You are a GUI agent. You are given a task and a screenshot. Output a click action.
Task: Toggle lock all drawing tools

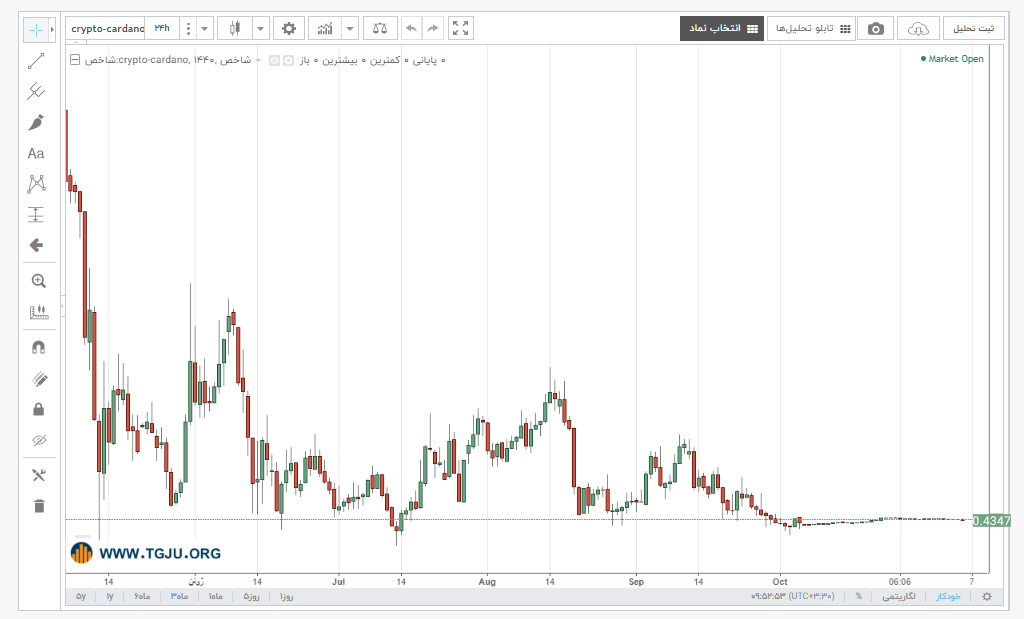[x=39, y=409]
